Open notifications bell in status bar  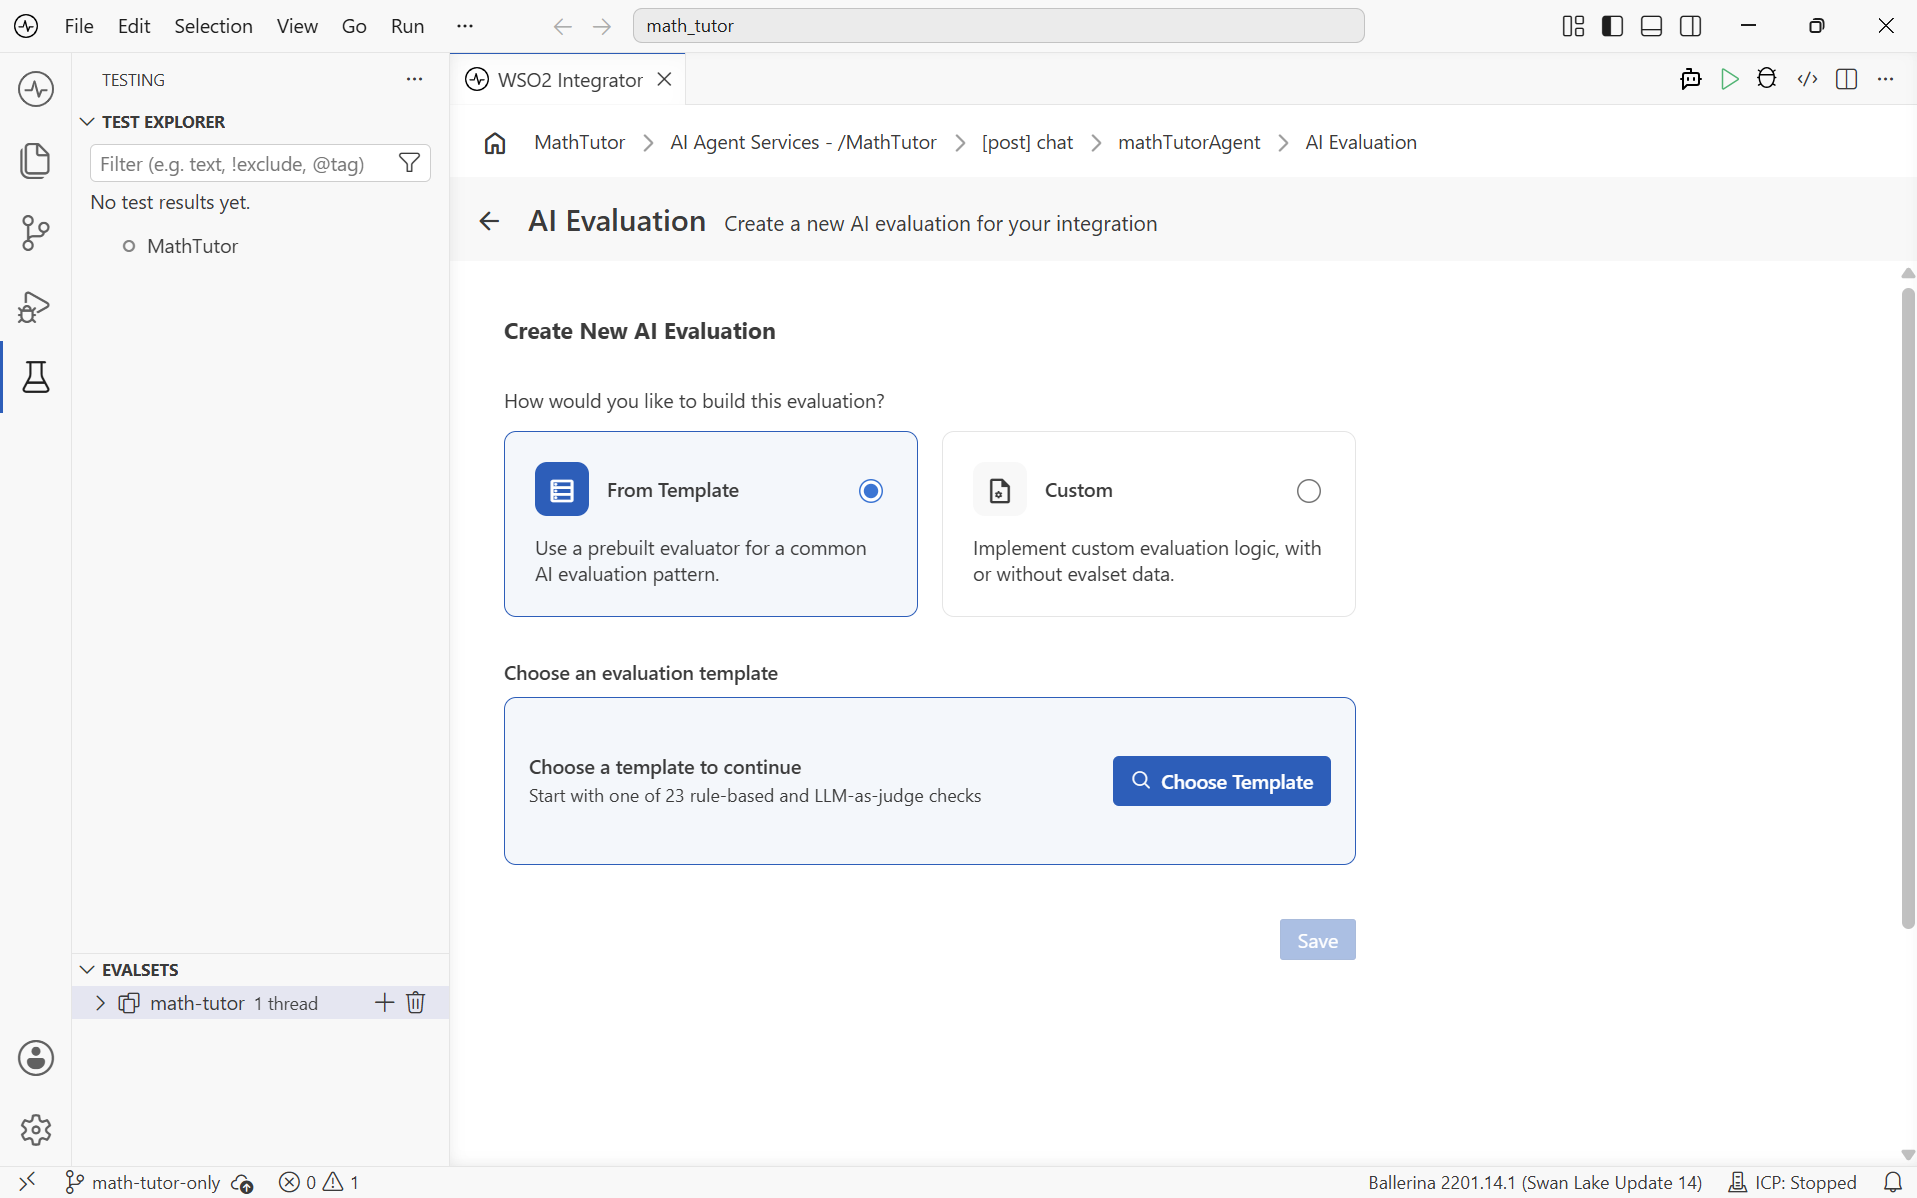tap(1892, 1182)
